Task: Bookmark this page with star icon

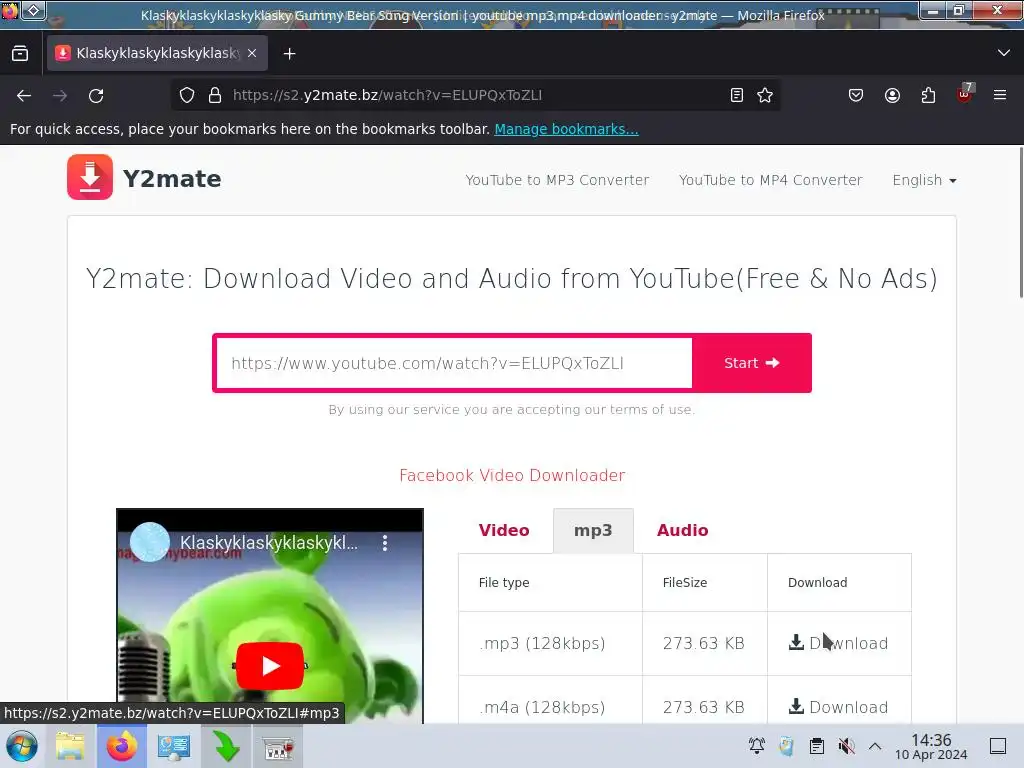Action: [765, 95]
